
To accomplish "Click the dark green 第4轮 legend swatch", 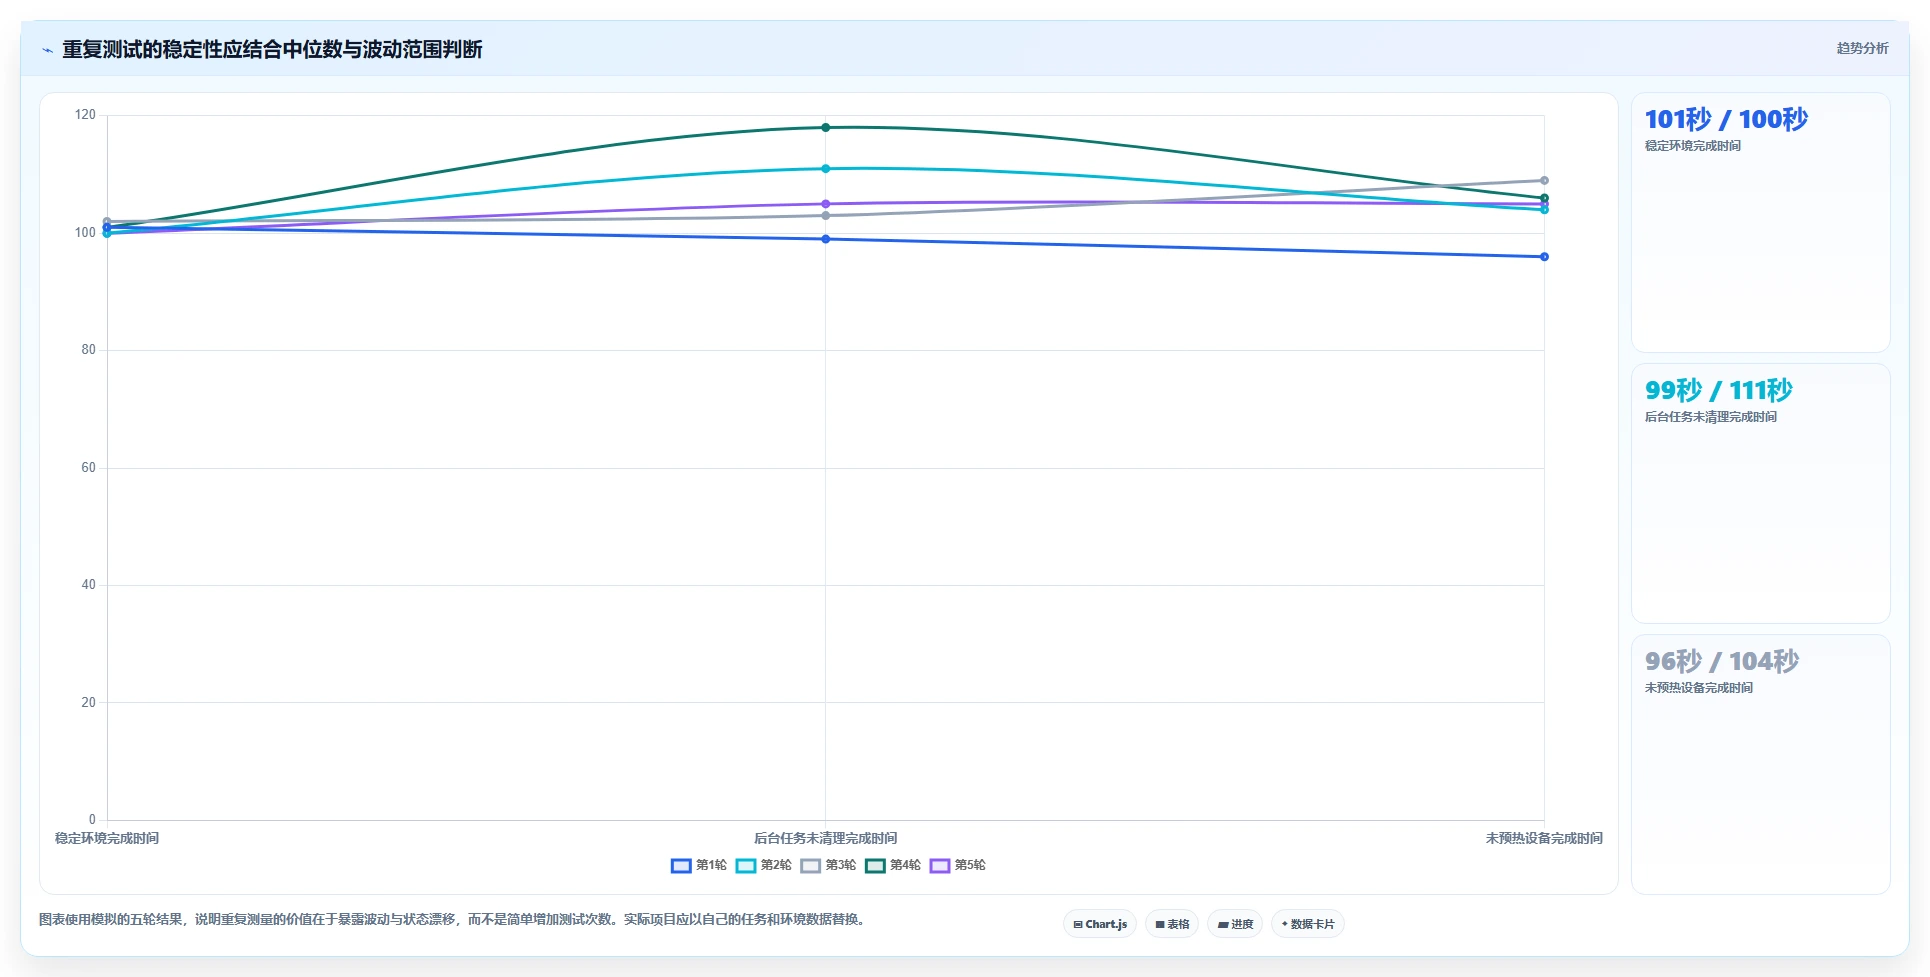I will [875, 865].
